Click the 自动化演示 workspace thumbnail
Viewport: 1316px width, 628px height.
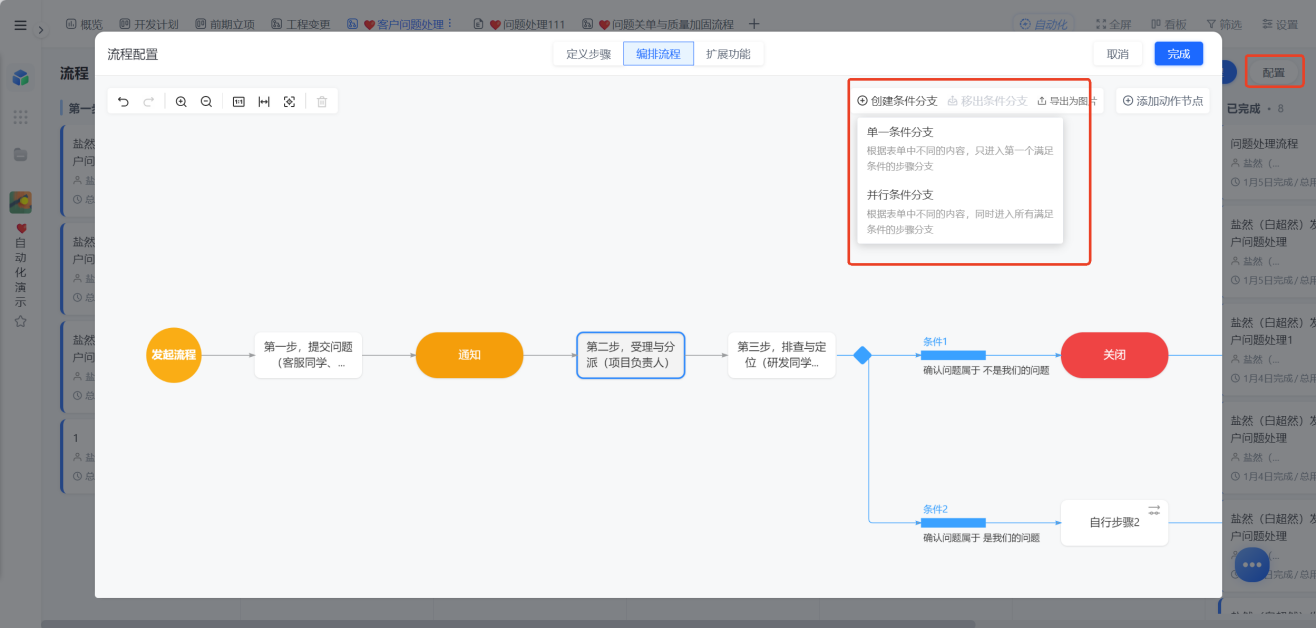click(20, 202)
